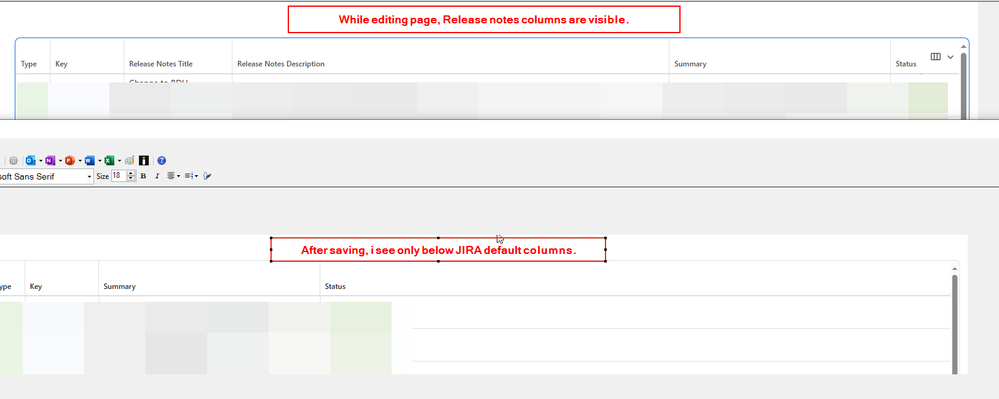The image size is (999, 399).
Task: Open the Outlook dropdown arrow
Action: coord(41,161)
